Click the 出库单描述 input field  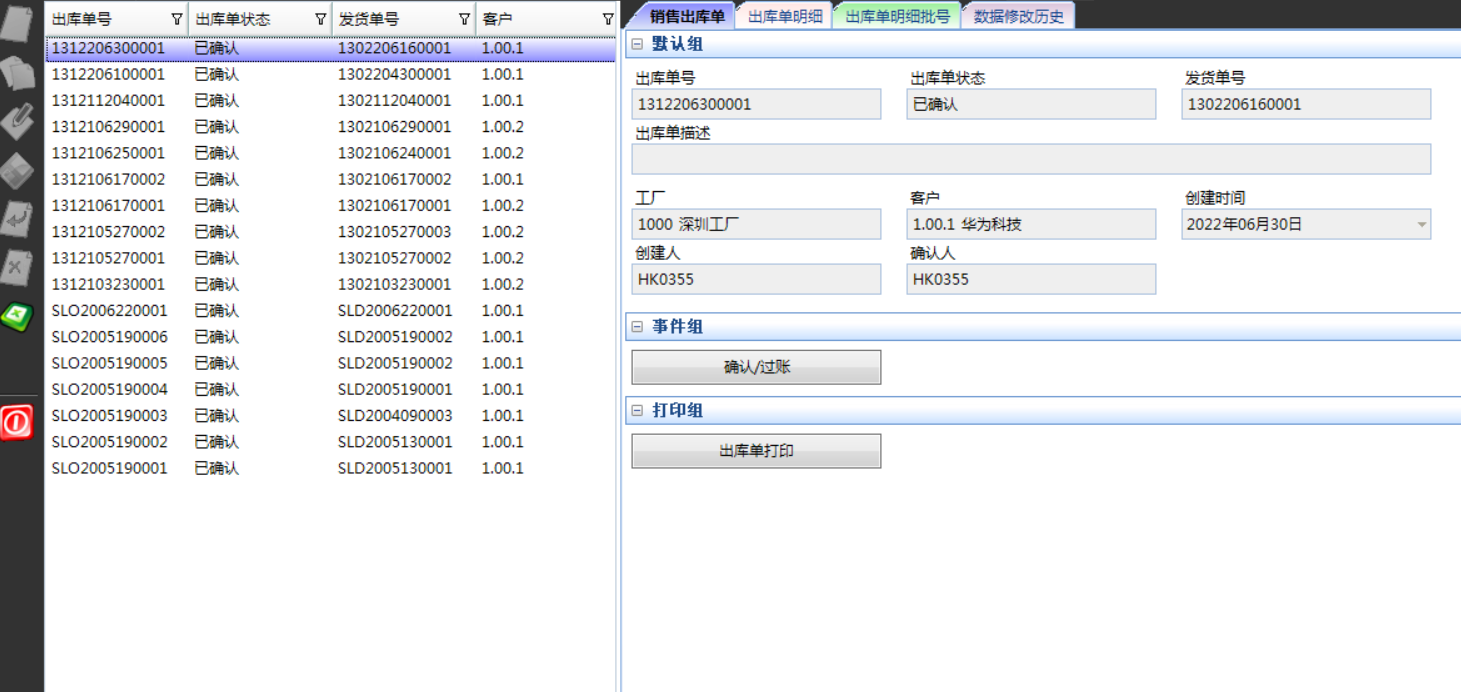[1031, 159]
